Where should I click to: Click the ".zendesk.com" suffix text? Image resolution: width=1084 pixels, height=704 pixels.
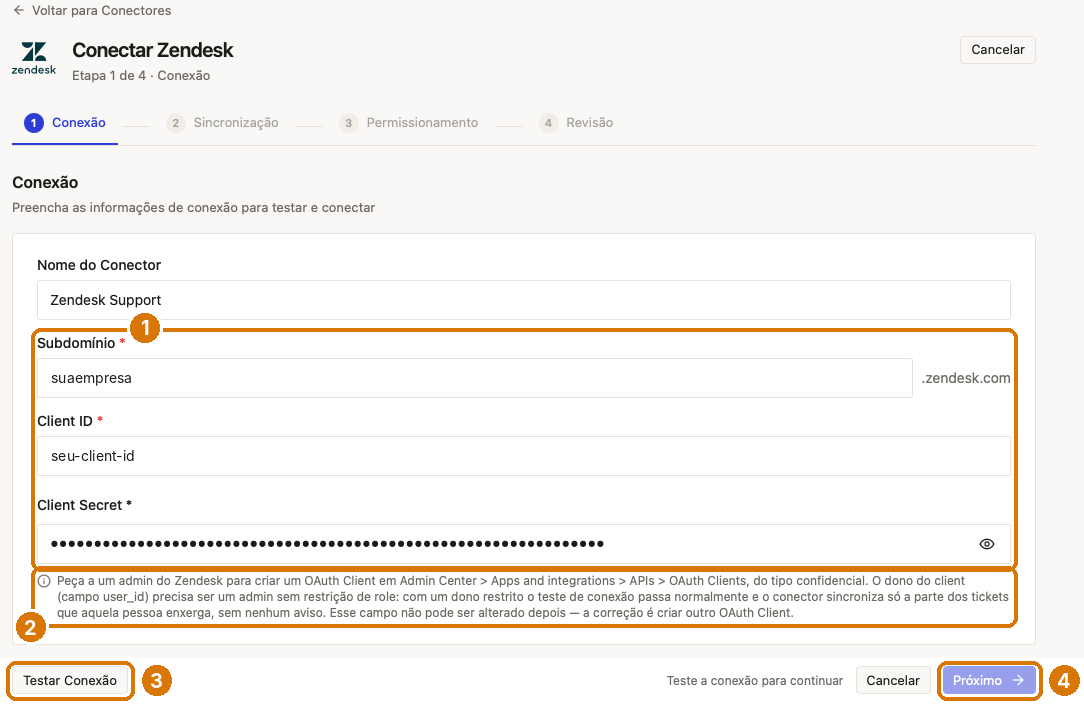tap(966, 378)
